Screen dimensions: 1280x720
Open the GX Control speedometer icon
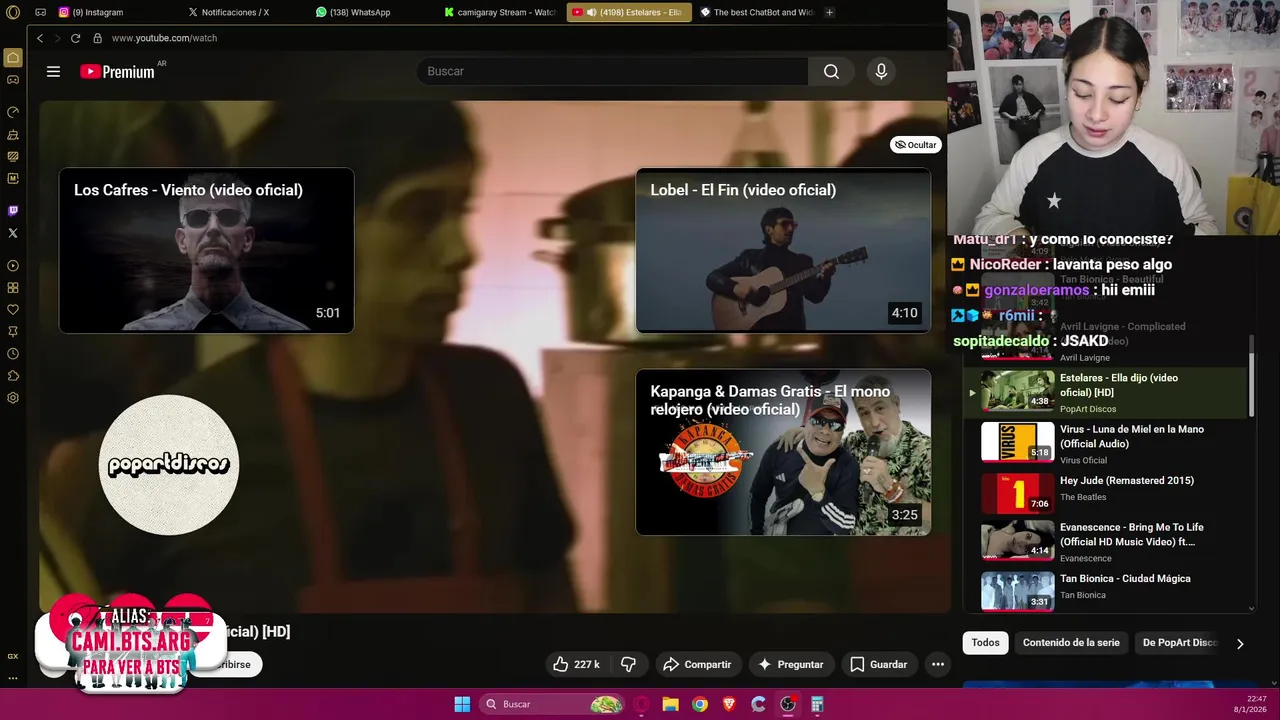pos(13,112)
